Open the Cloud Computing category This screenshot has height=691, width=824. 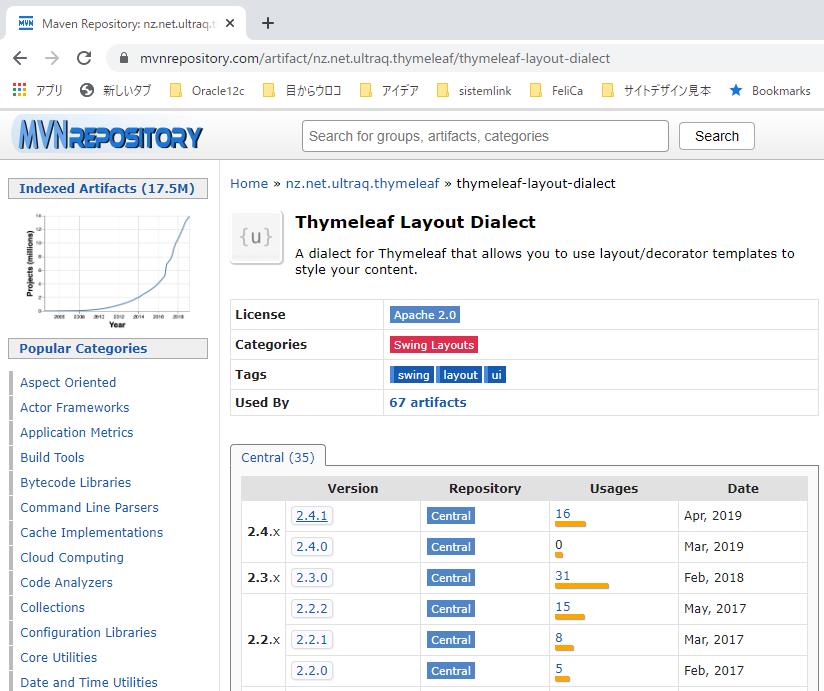(x=72, y=558)
